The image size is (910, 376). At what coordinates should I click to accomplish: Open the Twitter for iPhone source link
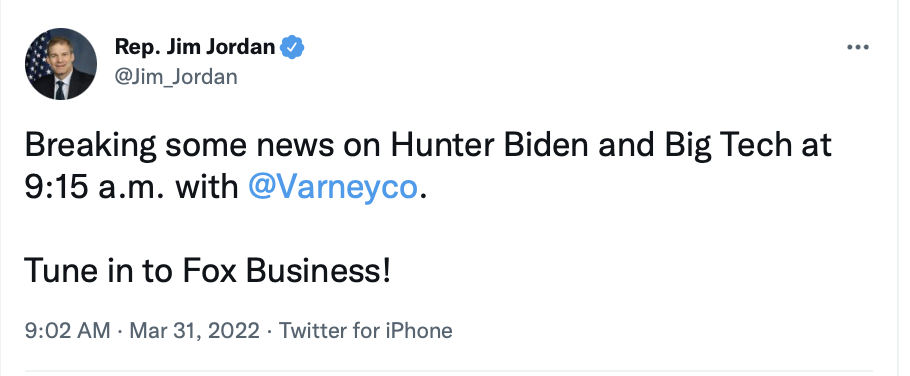366,331
